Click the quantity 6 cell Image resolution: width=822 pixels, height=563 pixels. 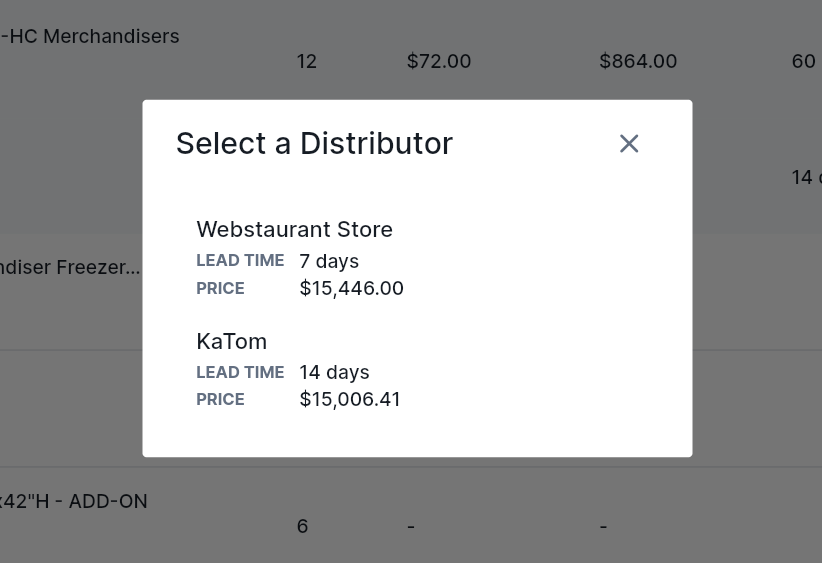point(302,526)
